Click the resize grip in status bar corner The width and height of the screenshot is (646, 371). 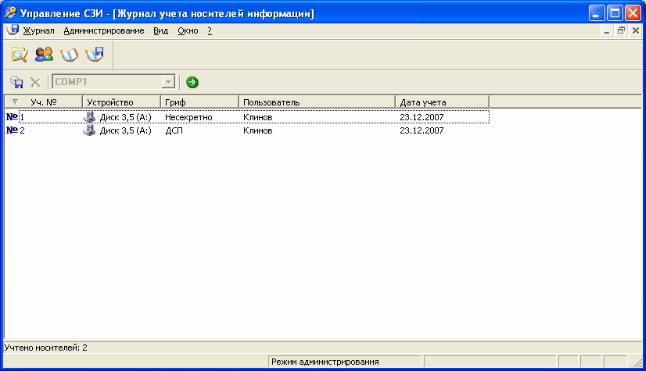pos(637,362)
